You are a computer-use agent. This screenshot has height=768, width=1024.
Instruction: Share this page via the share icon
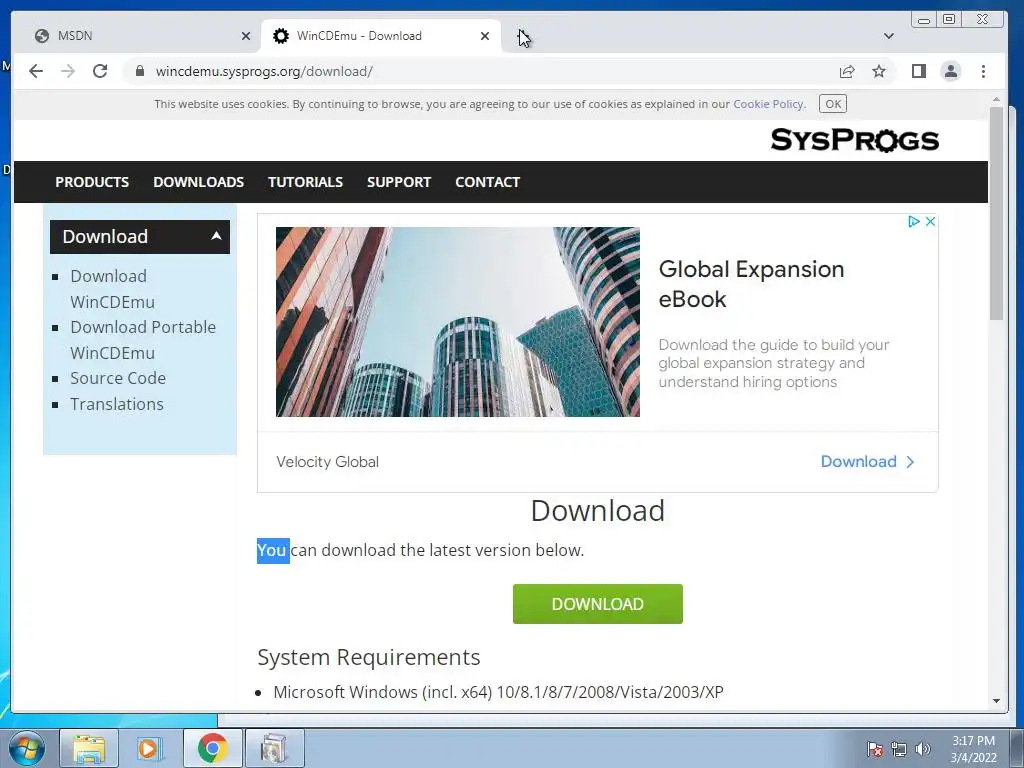[847, 71]
